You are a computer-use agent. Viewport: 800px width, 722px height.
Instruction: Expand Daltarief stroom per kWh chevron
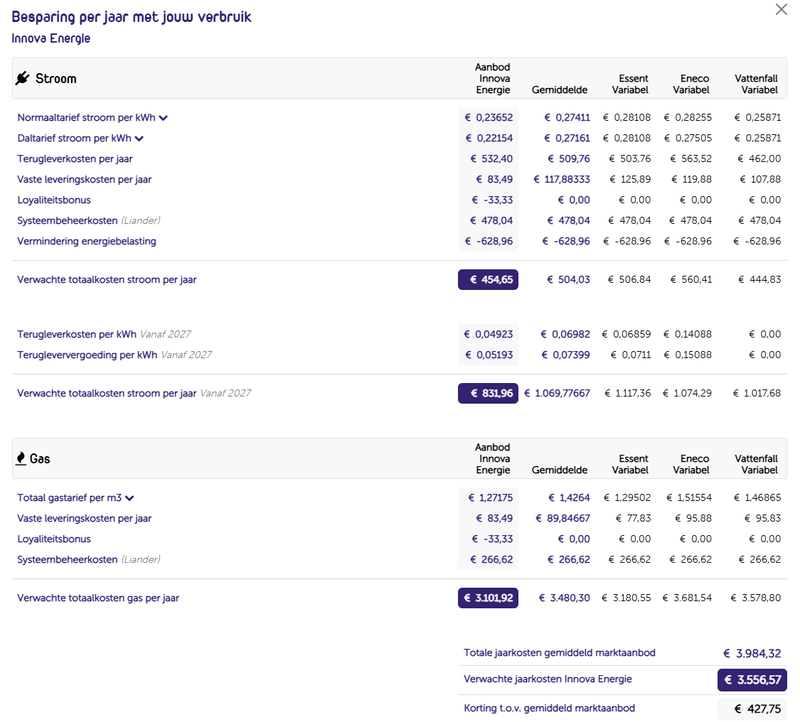click(x=139, y=138)
